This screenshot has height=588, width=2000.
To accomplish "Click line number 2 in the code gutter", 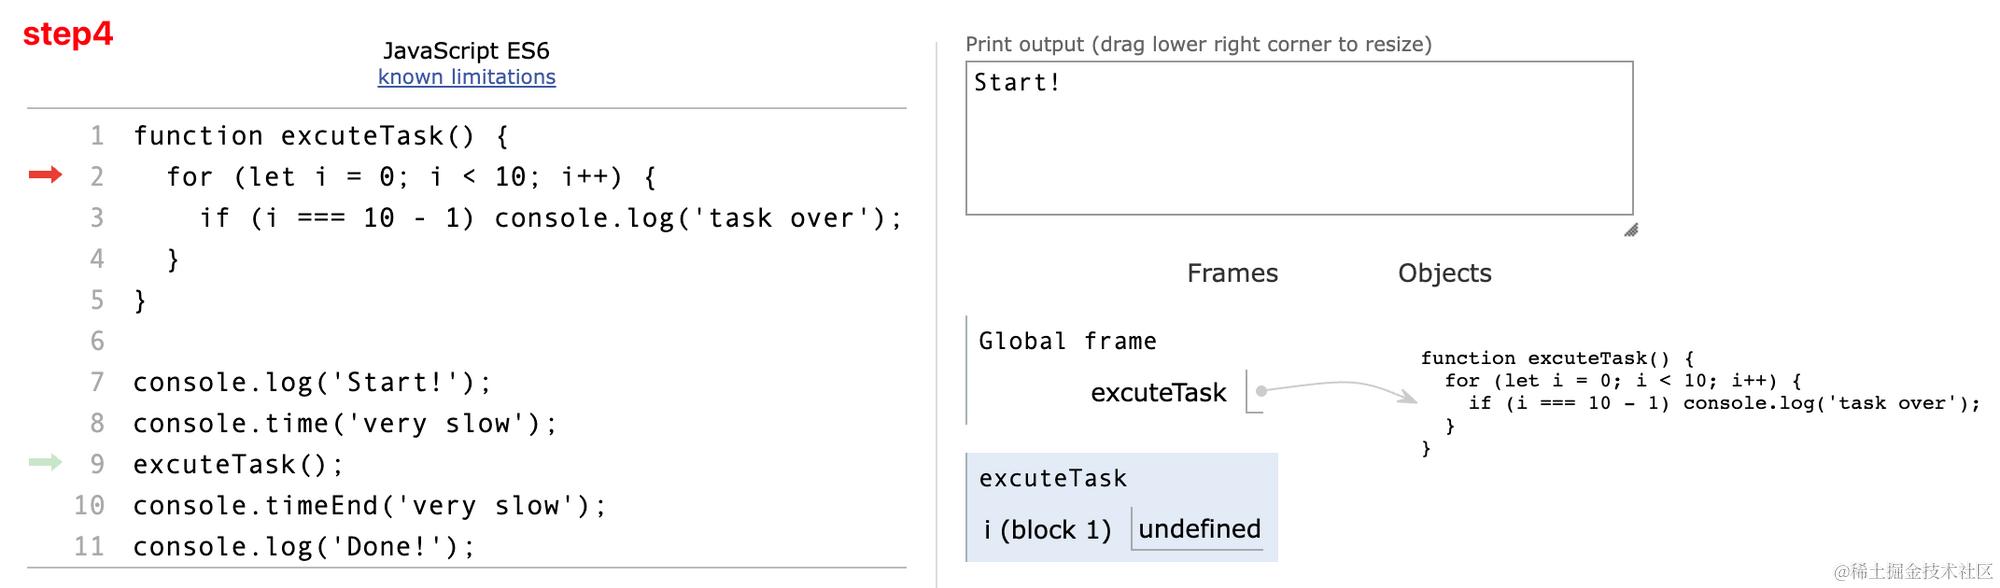I will point(95,176).
